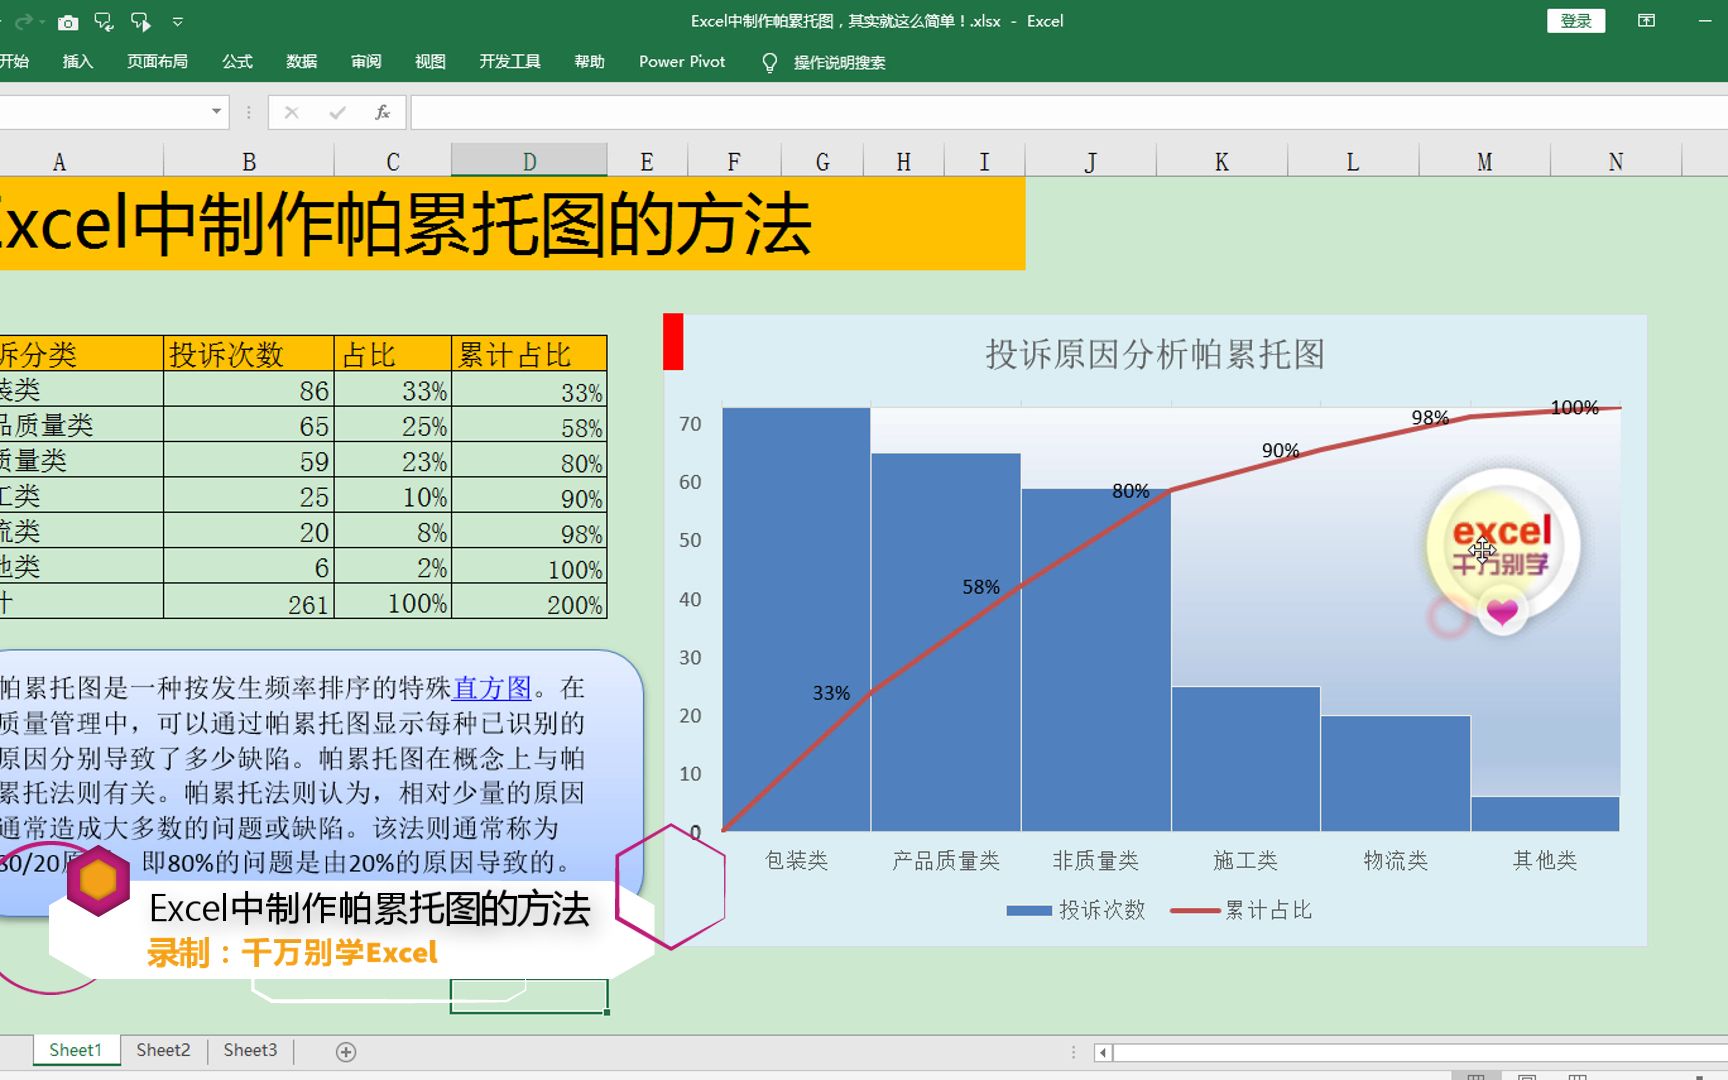Click the Cancel (X) icon in formula bar
This screenshot has height=1080, width=1728.
291,112
